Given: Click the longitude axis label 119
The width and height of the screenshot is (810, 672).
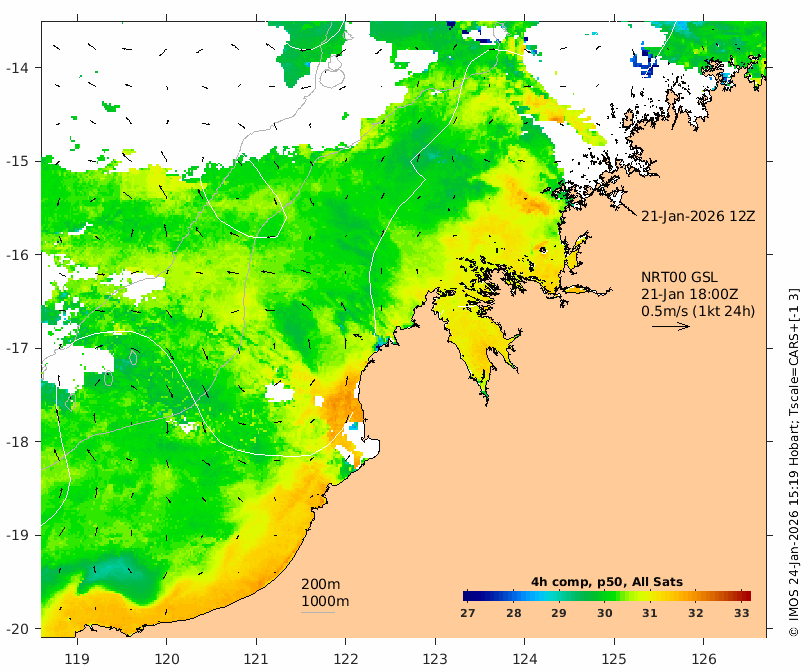Looking at the screenshot, I should (x=77, y=659).
